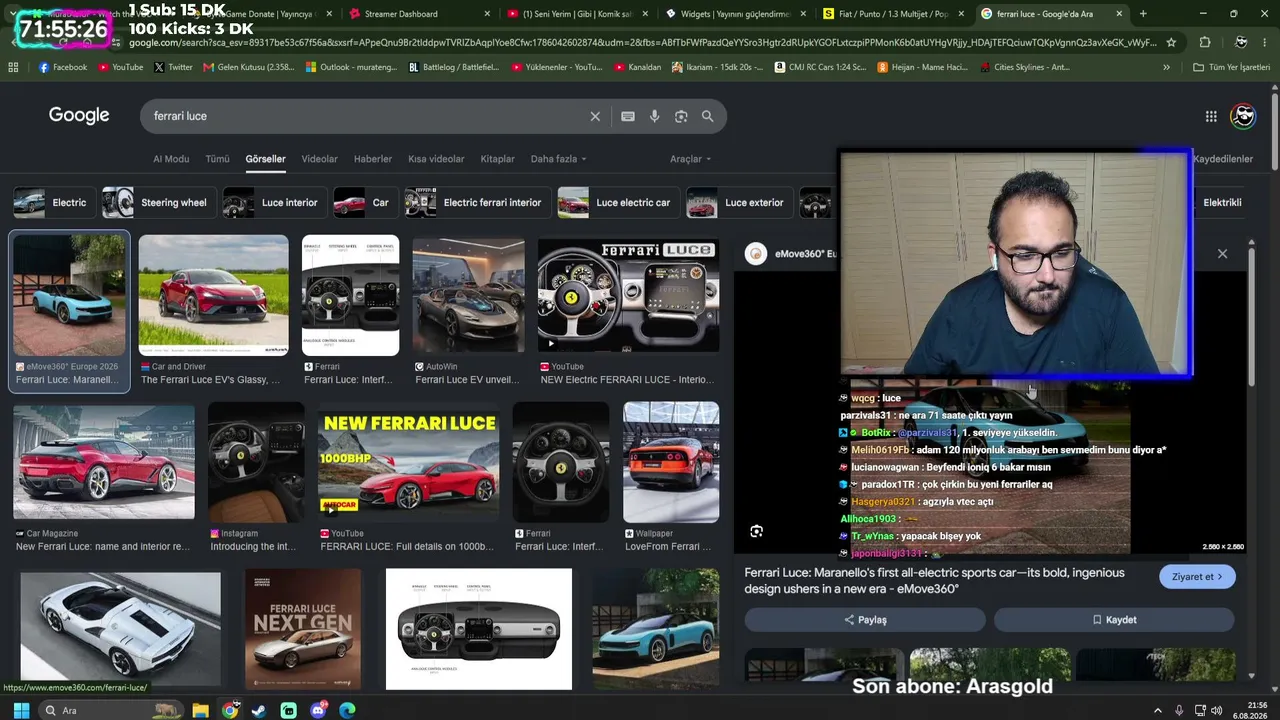Viewport: 1280px width, 720px height.
Task: Open the Google account avatar menu
Action: 1243,116
